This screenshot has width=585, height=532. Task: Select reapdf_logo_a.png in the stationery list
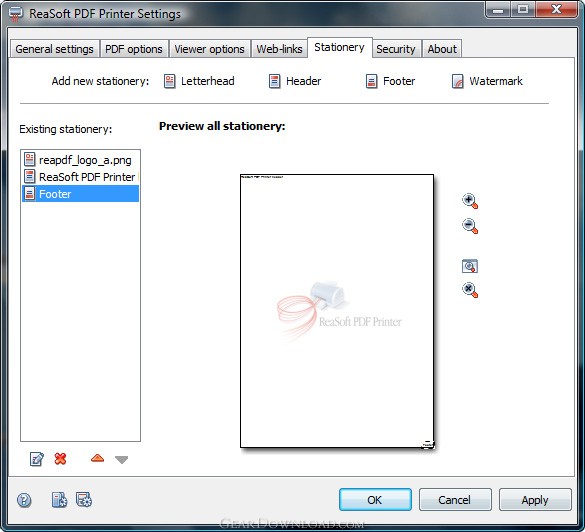pos(80,160)
